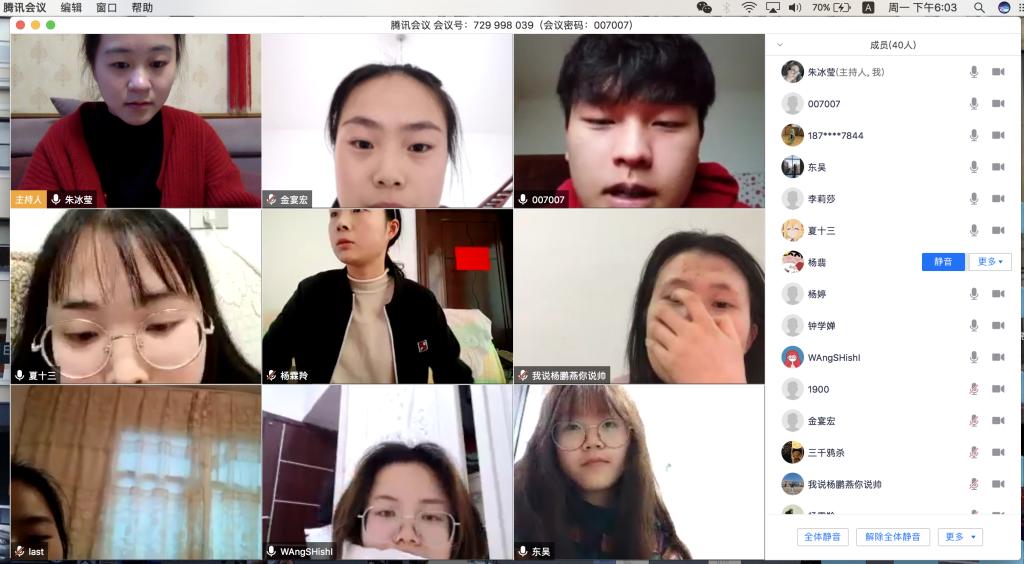Select 杨霖羚 video tile
Image resolution: width=1024 pixels, height=564 pixels.
(387, 296)
